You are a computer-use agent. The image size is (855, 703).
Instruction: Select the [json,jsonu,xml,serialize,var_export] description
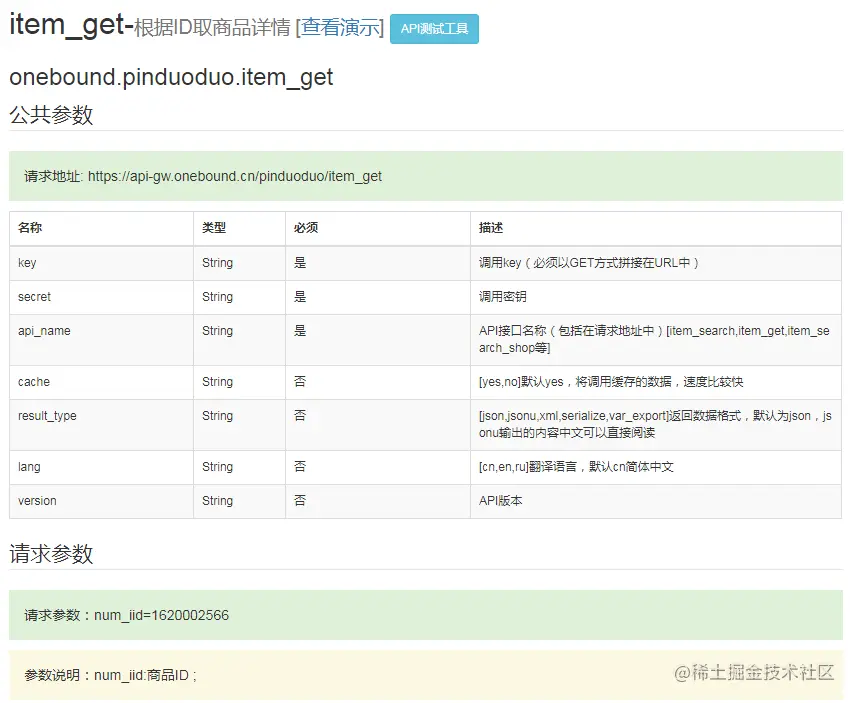pos(655,424)
